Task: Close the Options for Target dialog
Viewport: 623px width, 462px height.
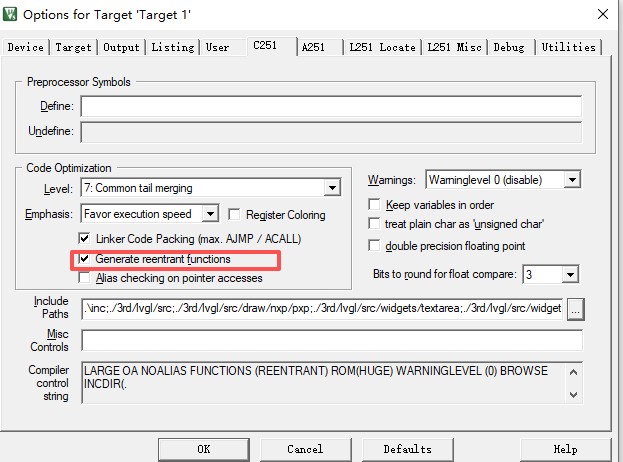Action: click(x=601, y=14)
